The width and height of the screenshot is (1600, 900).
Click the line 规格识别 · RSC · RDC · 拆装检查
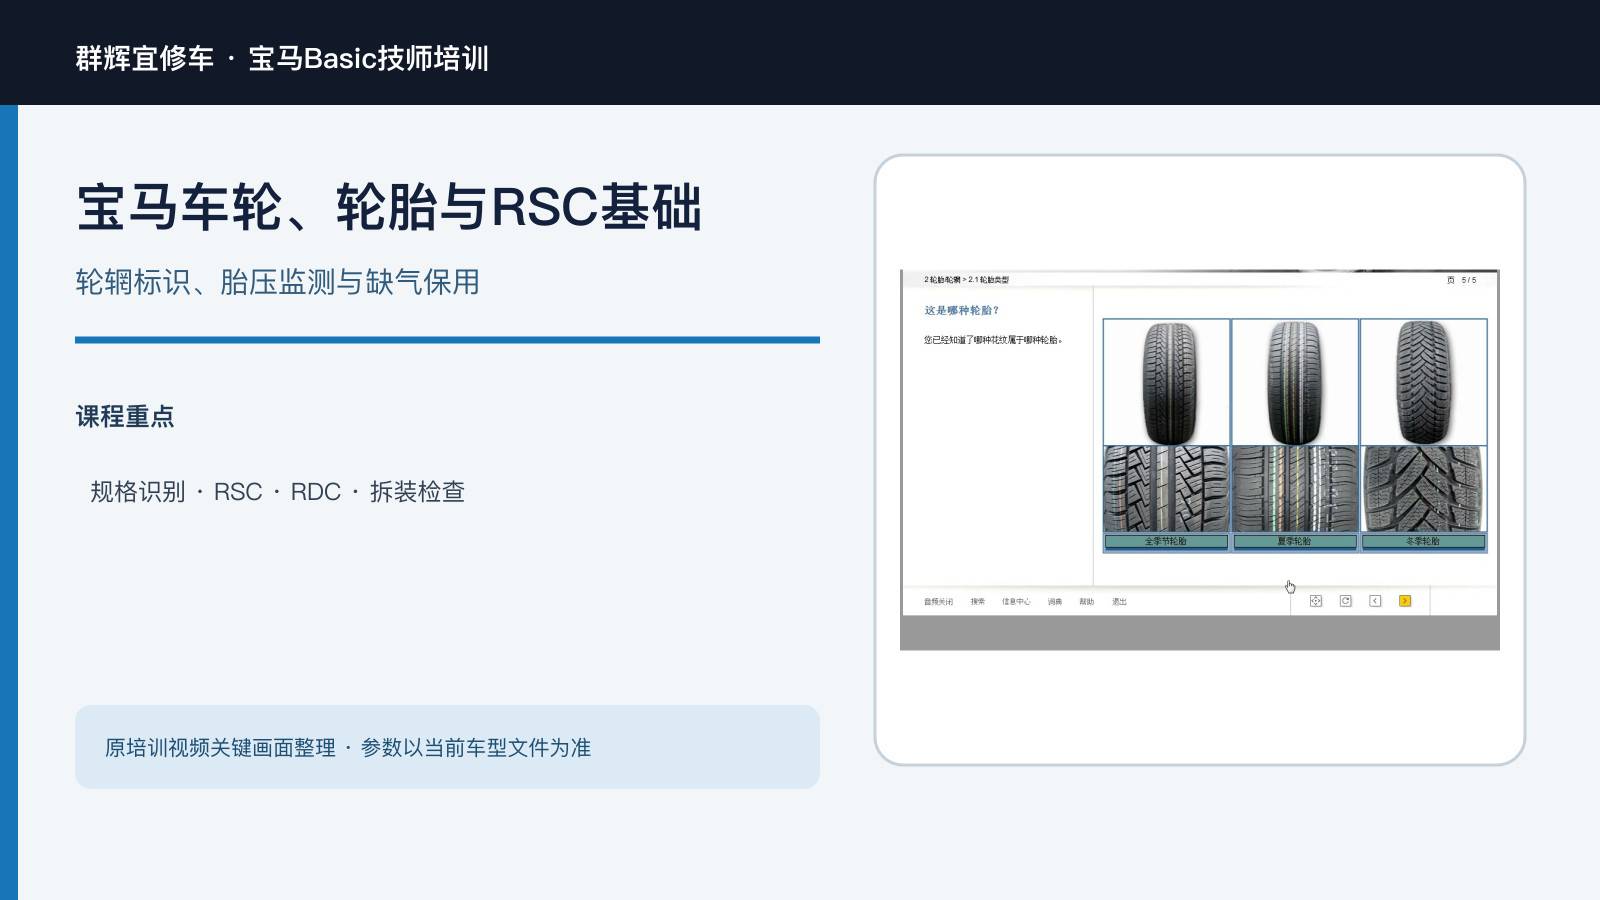point(277,492)
